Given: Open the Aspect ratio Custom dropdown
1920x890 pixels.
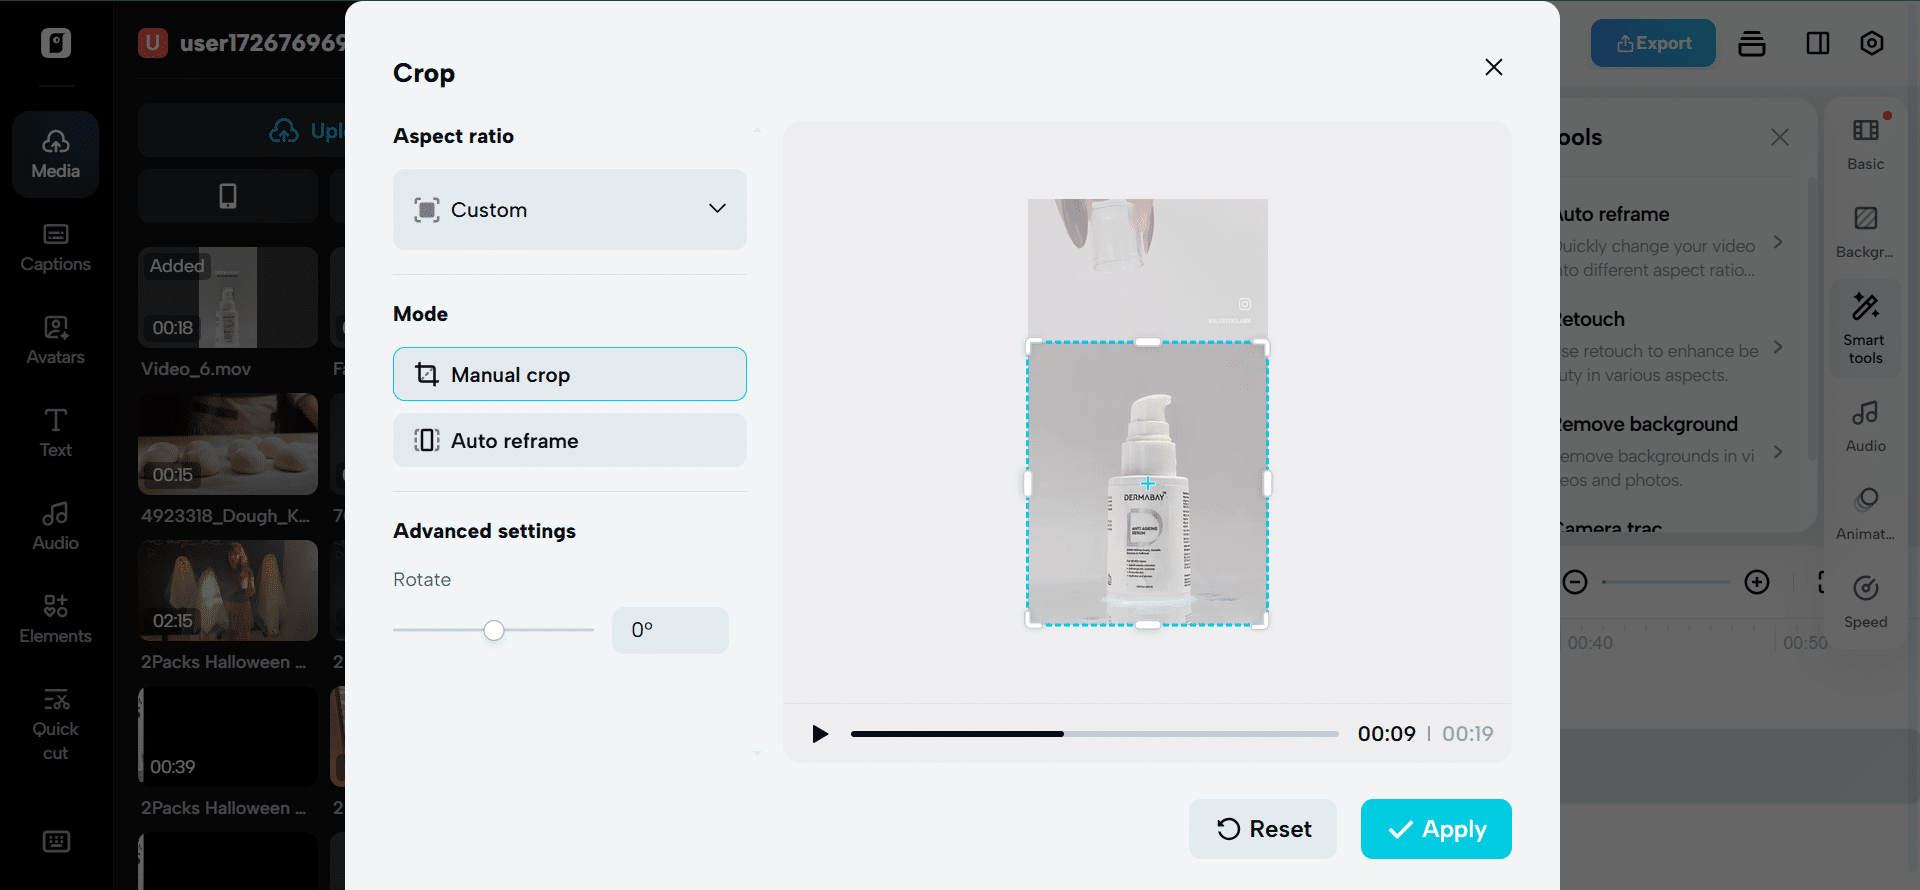Looking at the screenshot, I should point(569,209).
